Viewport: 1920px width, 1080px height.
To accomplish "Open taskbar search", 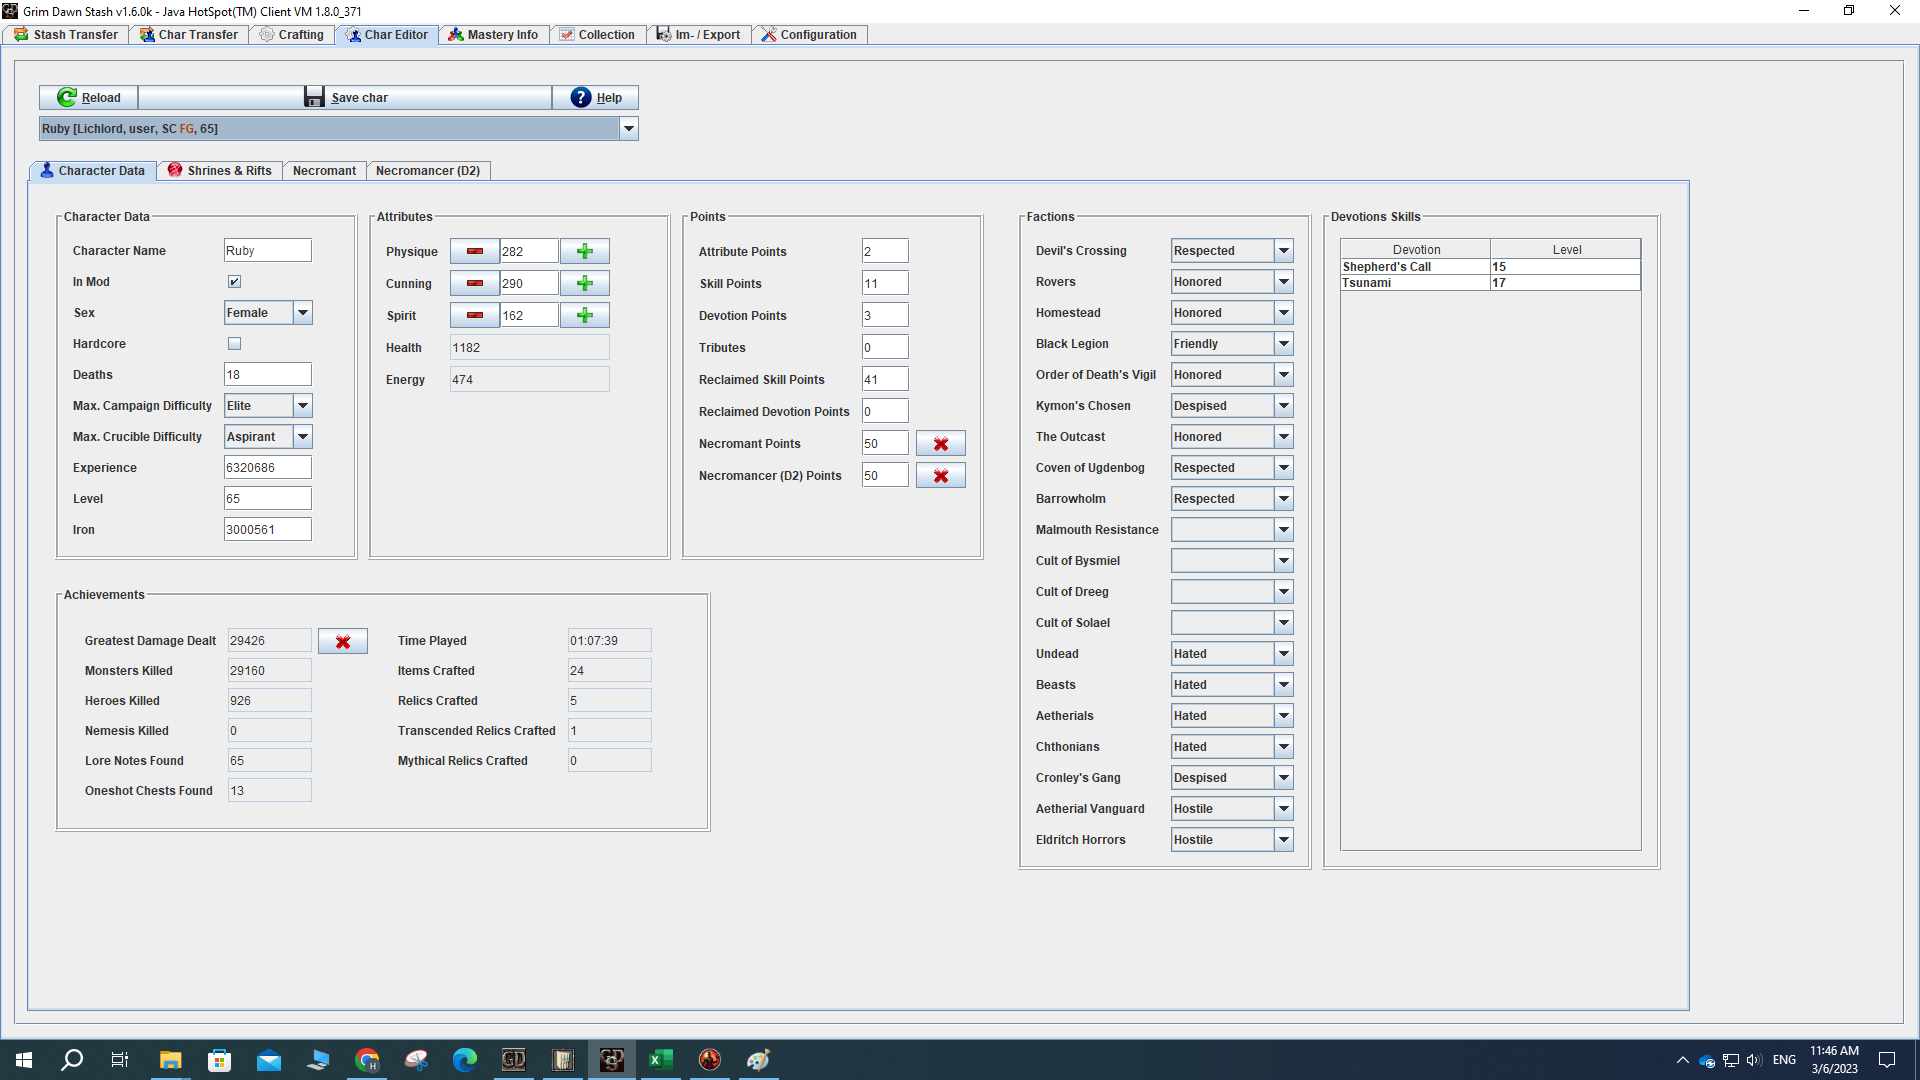I will [72, 1060].
